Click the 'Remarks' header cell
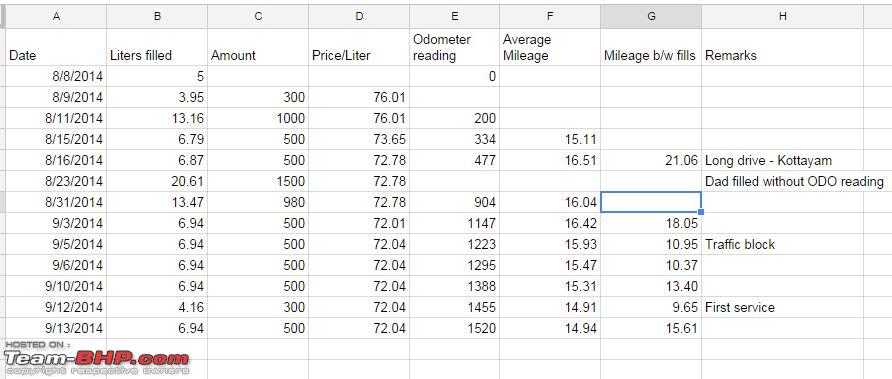Viewport: 892px width, 379px height. click(782, 47)
